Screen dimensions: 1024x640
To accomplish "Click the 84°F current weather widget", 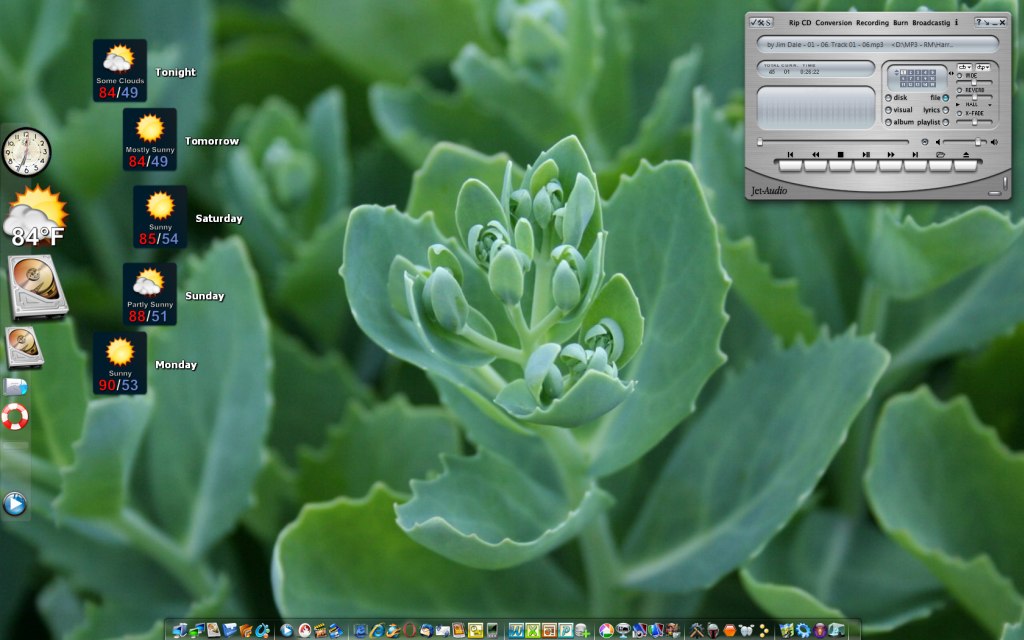I will point(36,217).
